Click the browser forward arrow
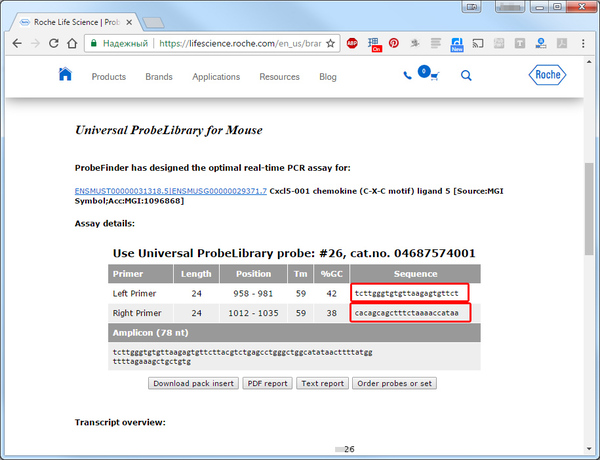 pyautogui.click(x=35, y=43)
